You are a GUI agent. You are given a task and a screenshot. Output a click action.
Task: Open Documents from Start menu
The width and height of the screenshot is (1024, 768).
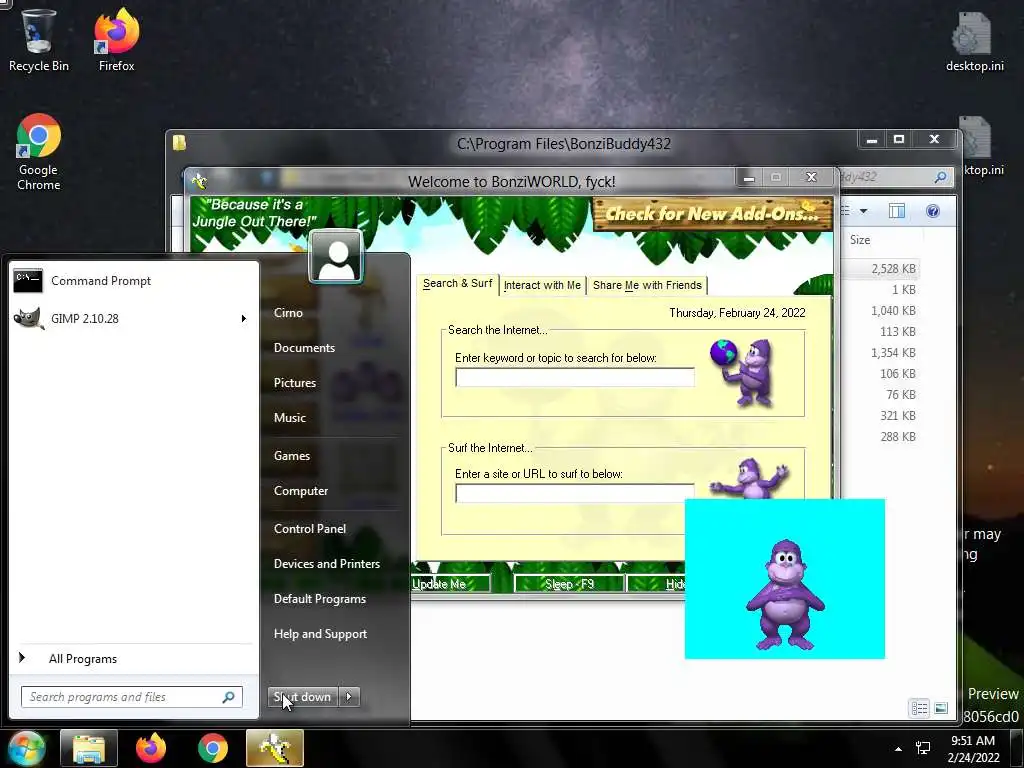click(x=304, y=348)
